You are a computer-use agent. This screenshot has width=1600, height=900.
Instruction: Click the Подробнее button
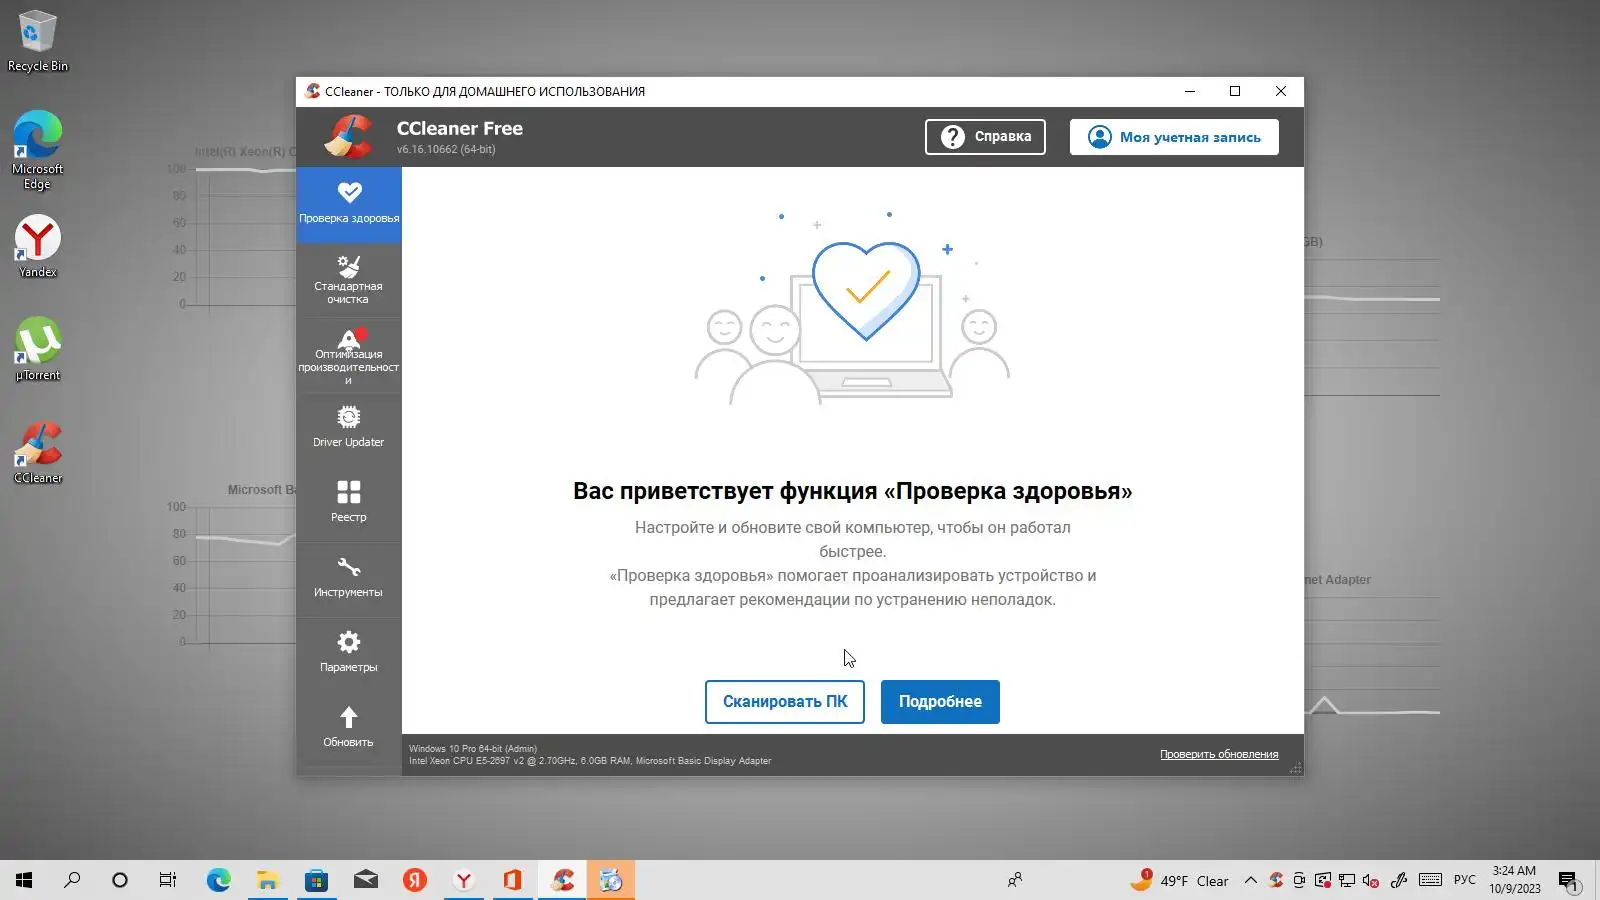(940, 702)
